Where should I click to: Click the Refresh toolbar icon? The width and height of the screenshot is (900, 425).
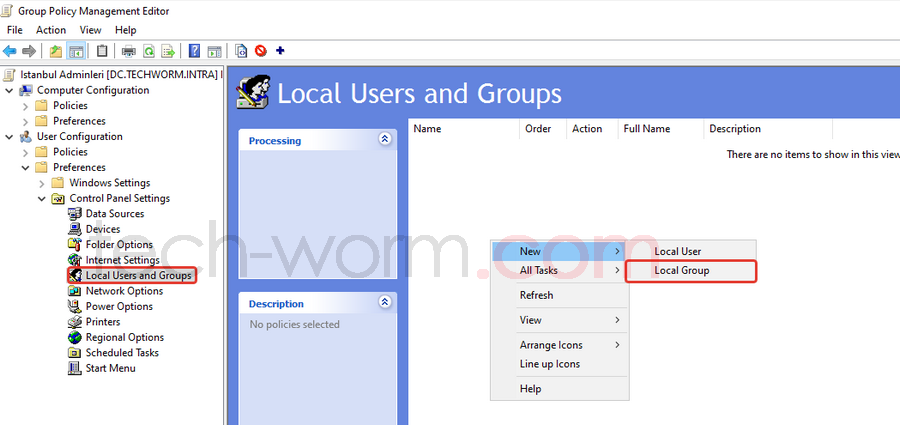coord(148,51)
